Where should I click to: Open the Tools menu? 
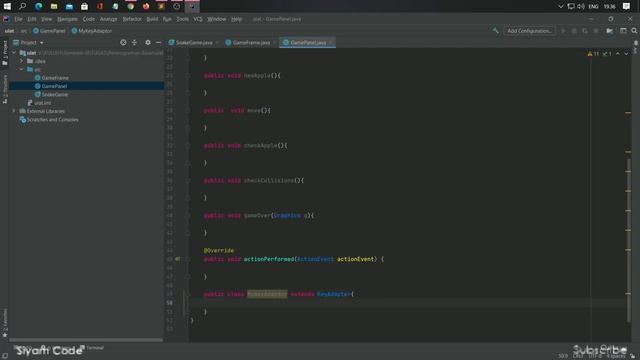182,19
